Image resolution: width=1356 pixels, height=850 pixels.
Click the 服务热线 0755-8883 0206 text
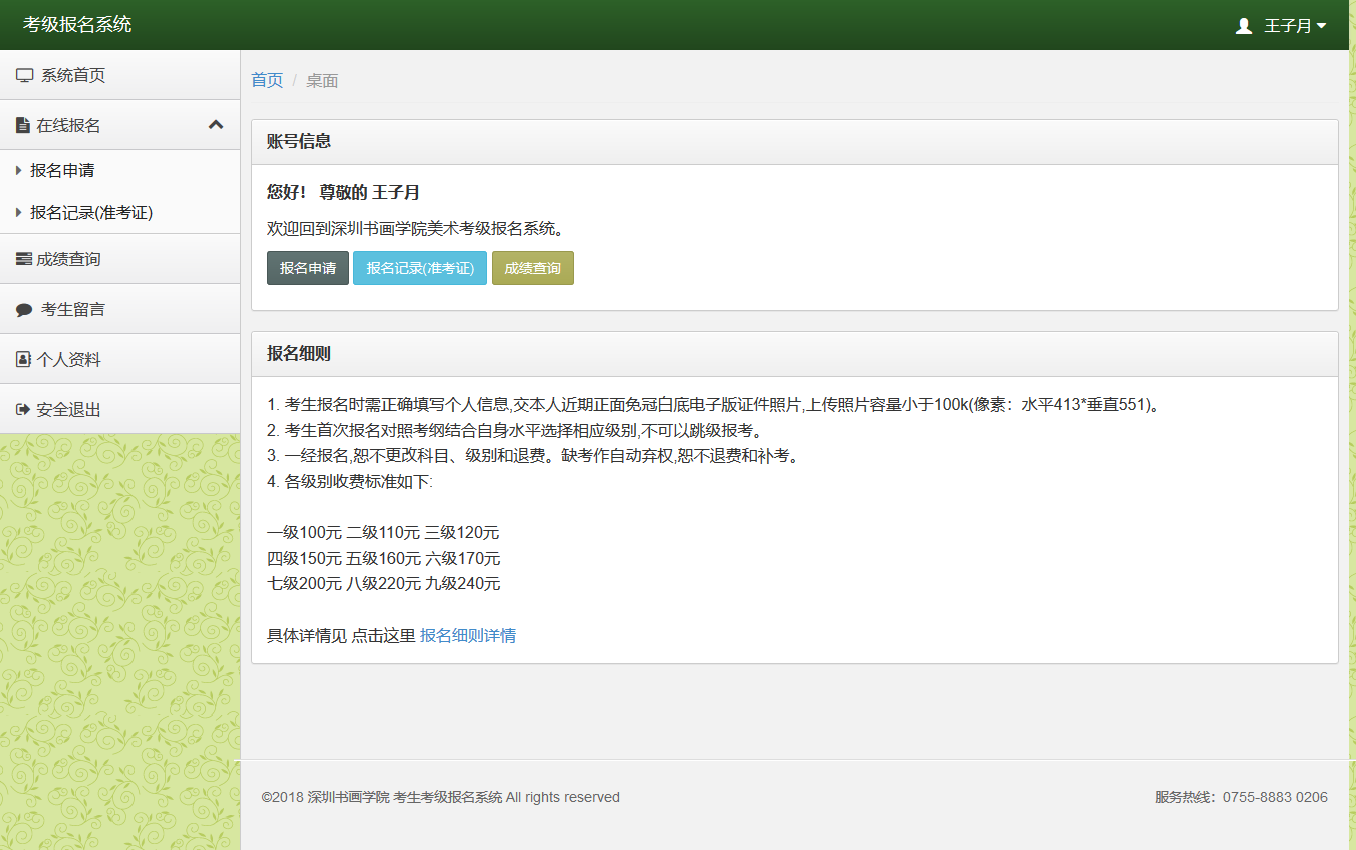(1241, 798)
